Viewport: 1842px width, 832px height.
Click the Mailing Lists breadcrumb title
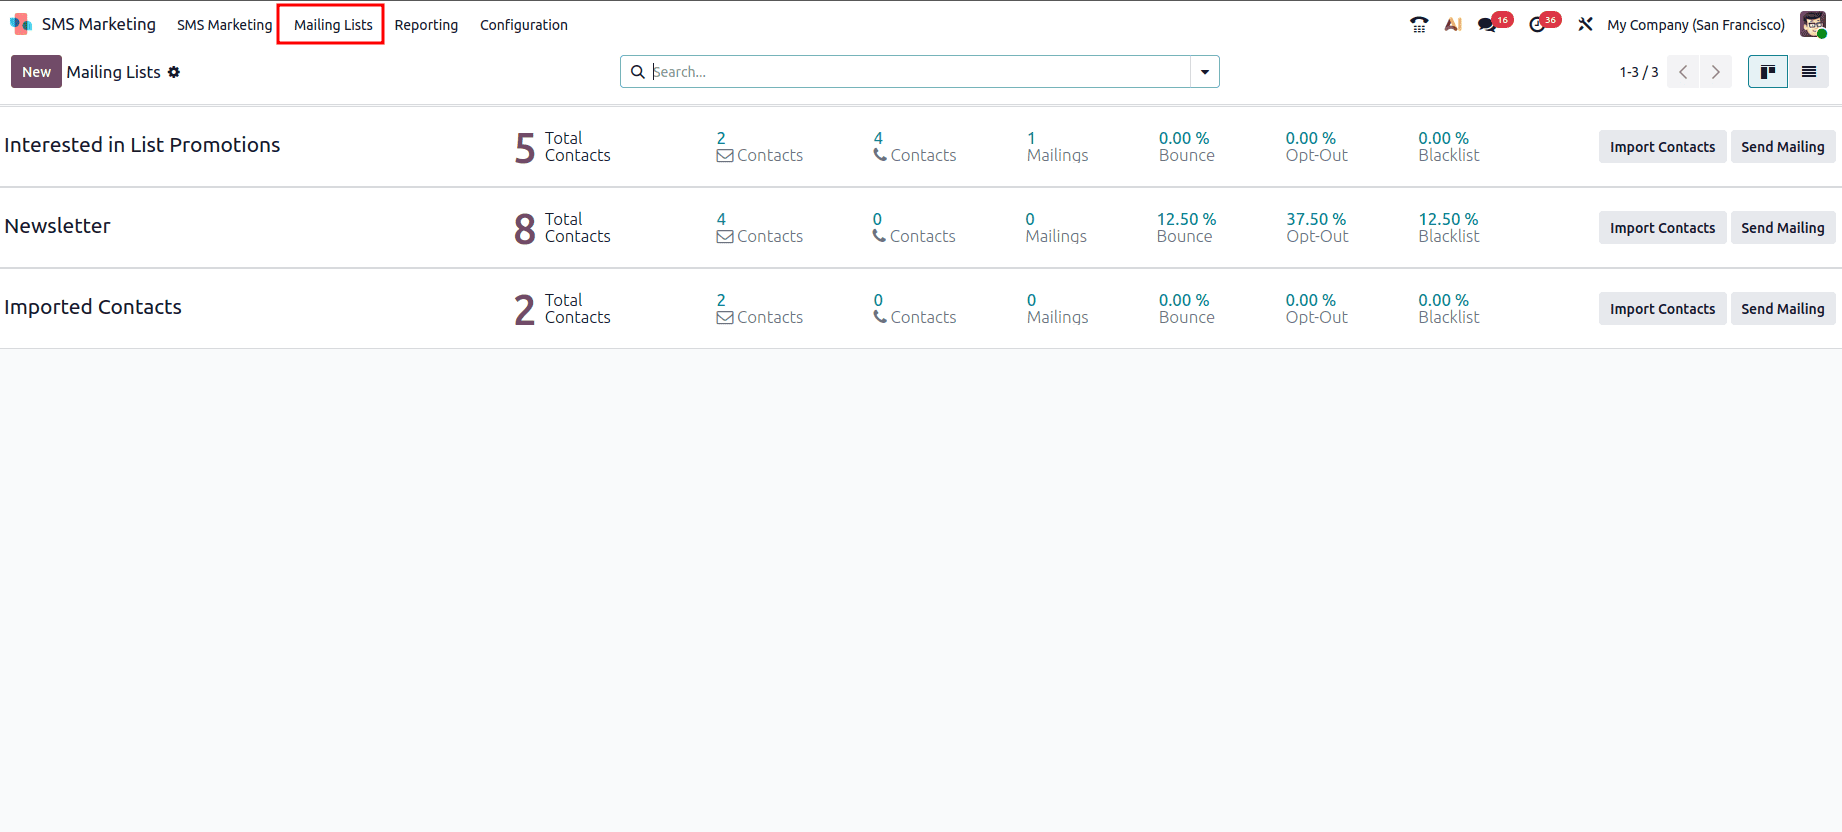pos(113,72)
